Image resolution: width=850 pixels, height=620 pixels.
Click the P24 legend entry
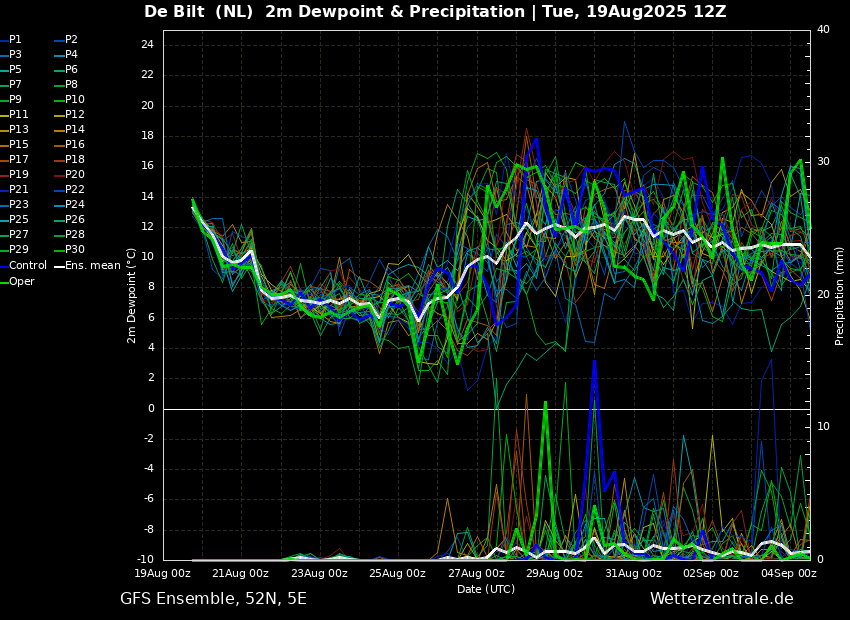pyautogui.click(x=70, y=204)
